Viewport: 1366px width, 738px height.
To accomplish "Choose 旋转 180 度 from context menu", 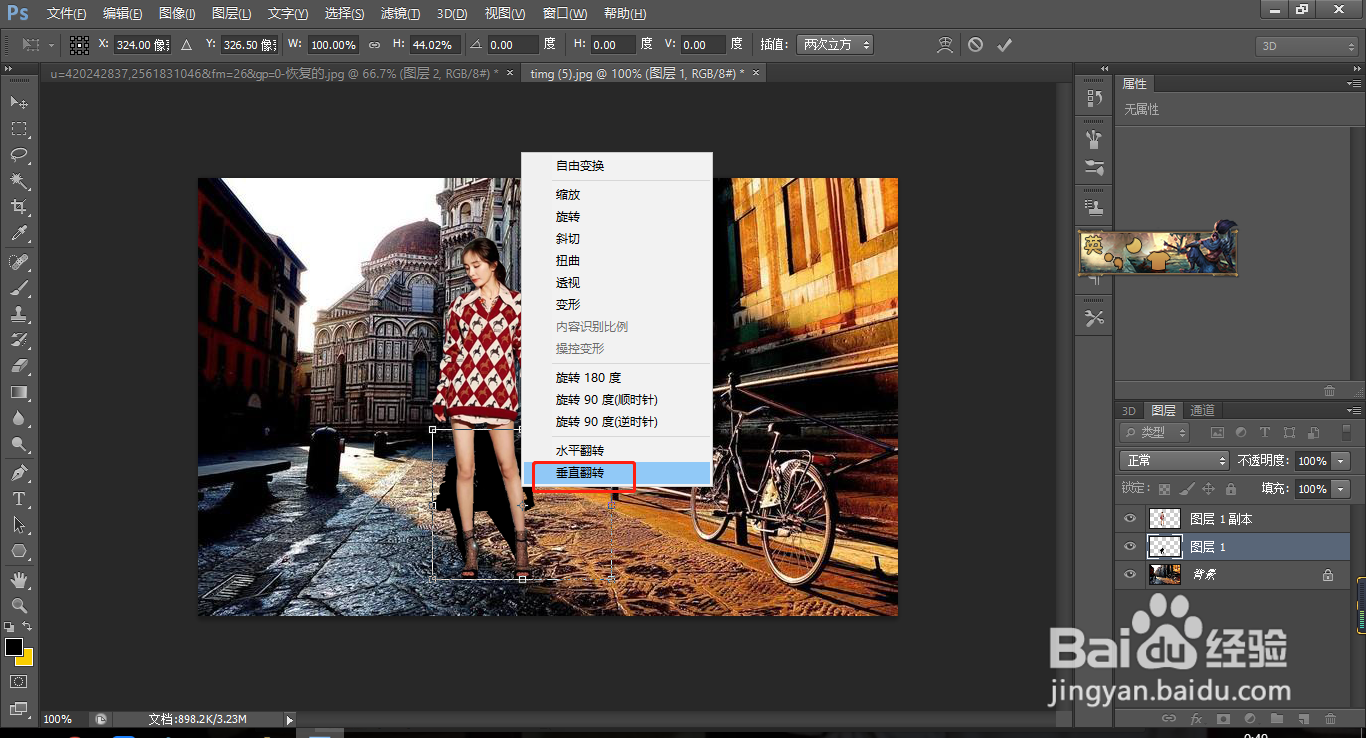I will 617,377.
